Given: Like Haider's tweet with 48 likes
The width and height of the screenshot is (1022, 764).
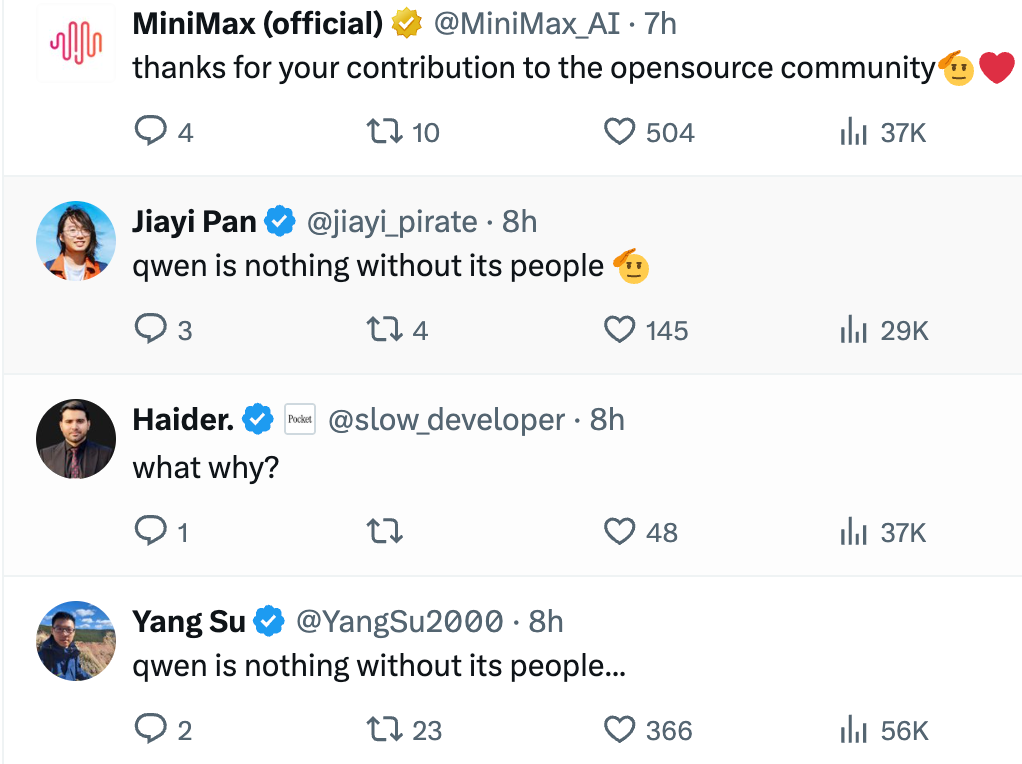Looking at the screenshot, I should pos(620,532).
